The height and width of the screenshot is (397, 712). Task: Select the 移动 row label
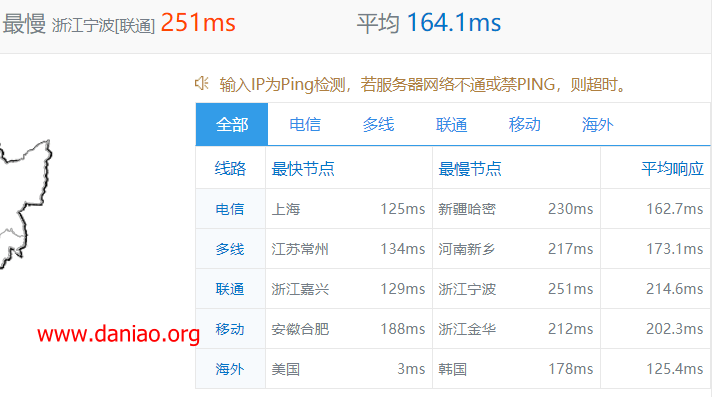230,329
